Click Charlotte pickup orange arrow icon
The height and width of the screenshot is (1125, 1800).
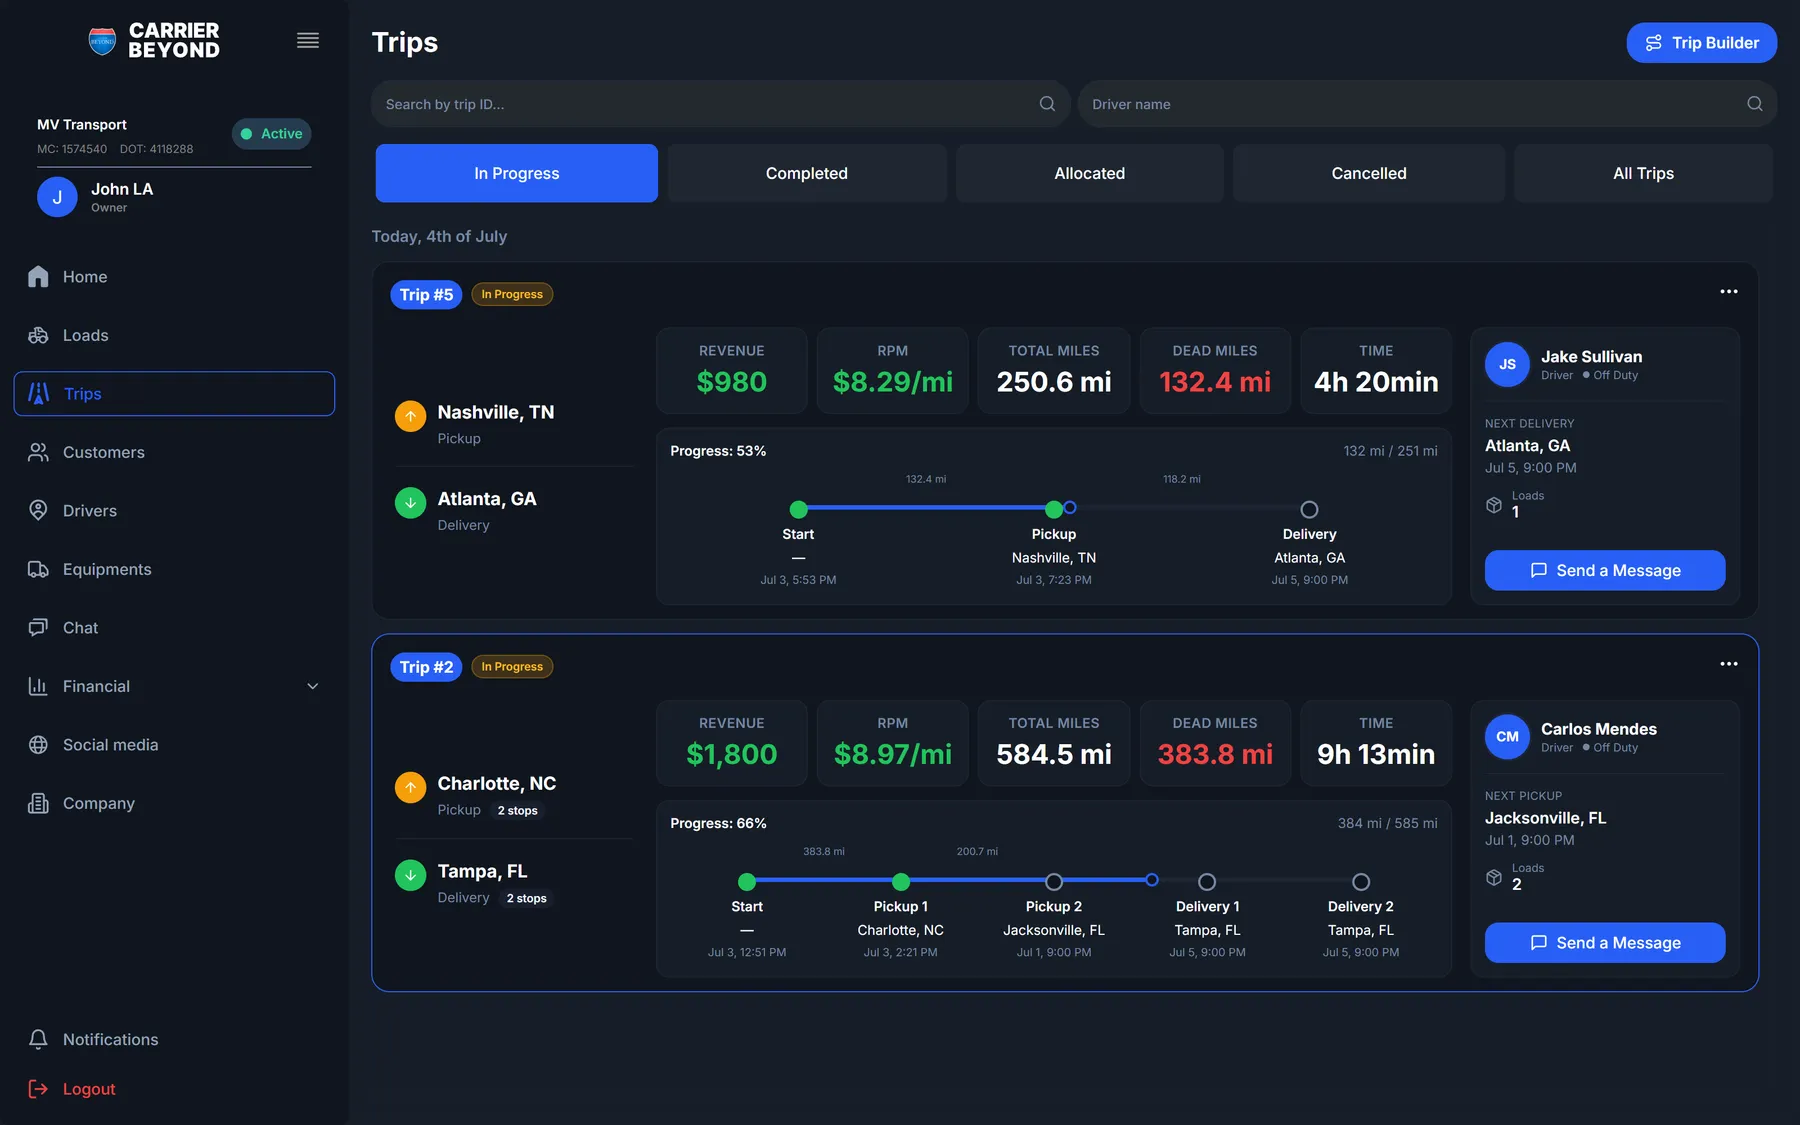(x=410, y=788)
